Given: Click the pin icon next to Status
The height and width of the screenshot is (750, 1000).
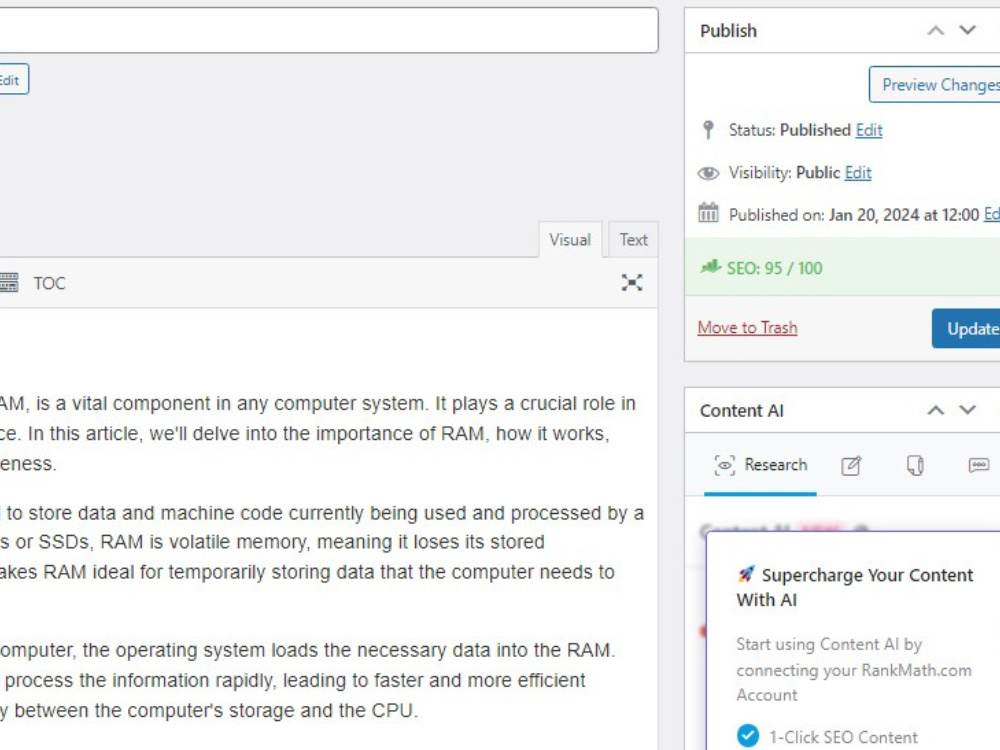Looking at the screenshot, I should coord(708,130).
